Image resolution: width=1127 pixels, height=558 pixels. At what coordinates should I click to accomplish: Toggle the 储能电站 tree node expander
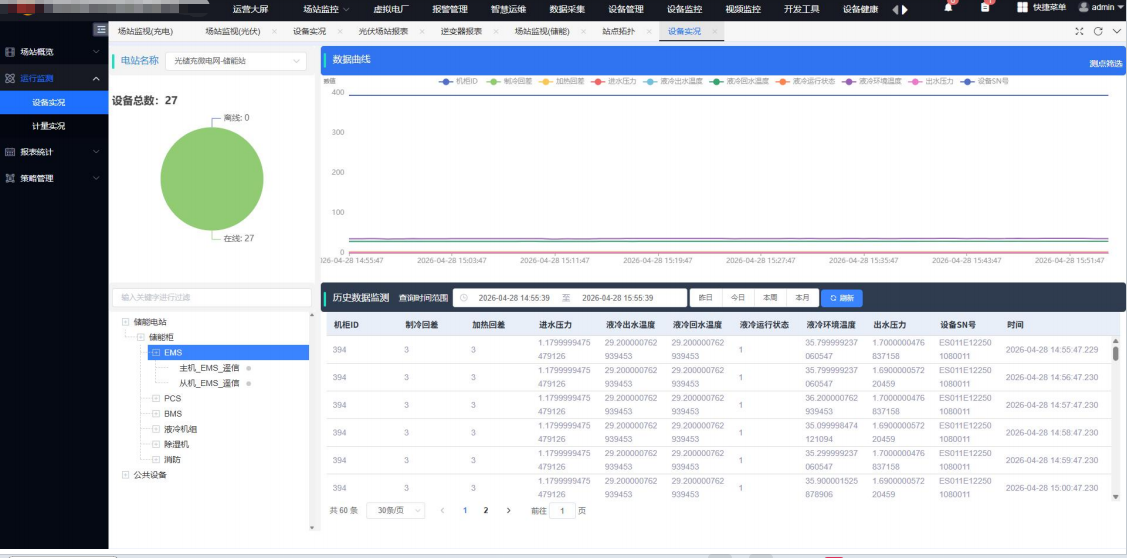coord(126,322)
